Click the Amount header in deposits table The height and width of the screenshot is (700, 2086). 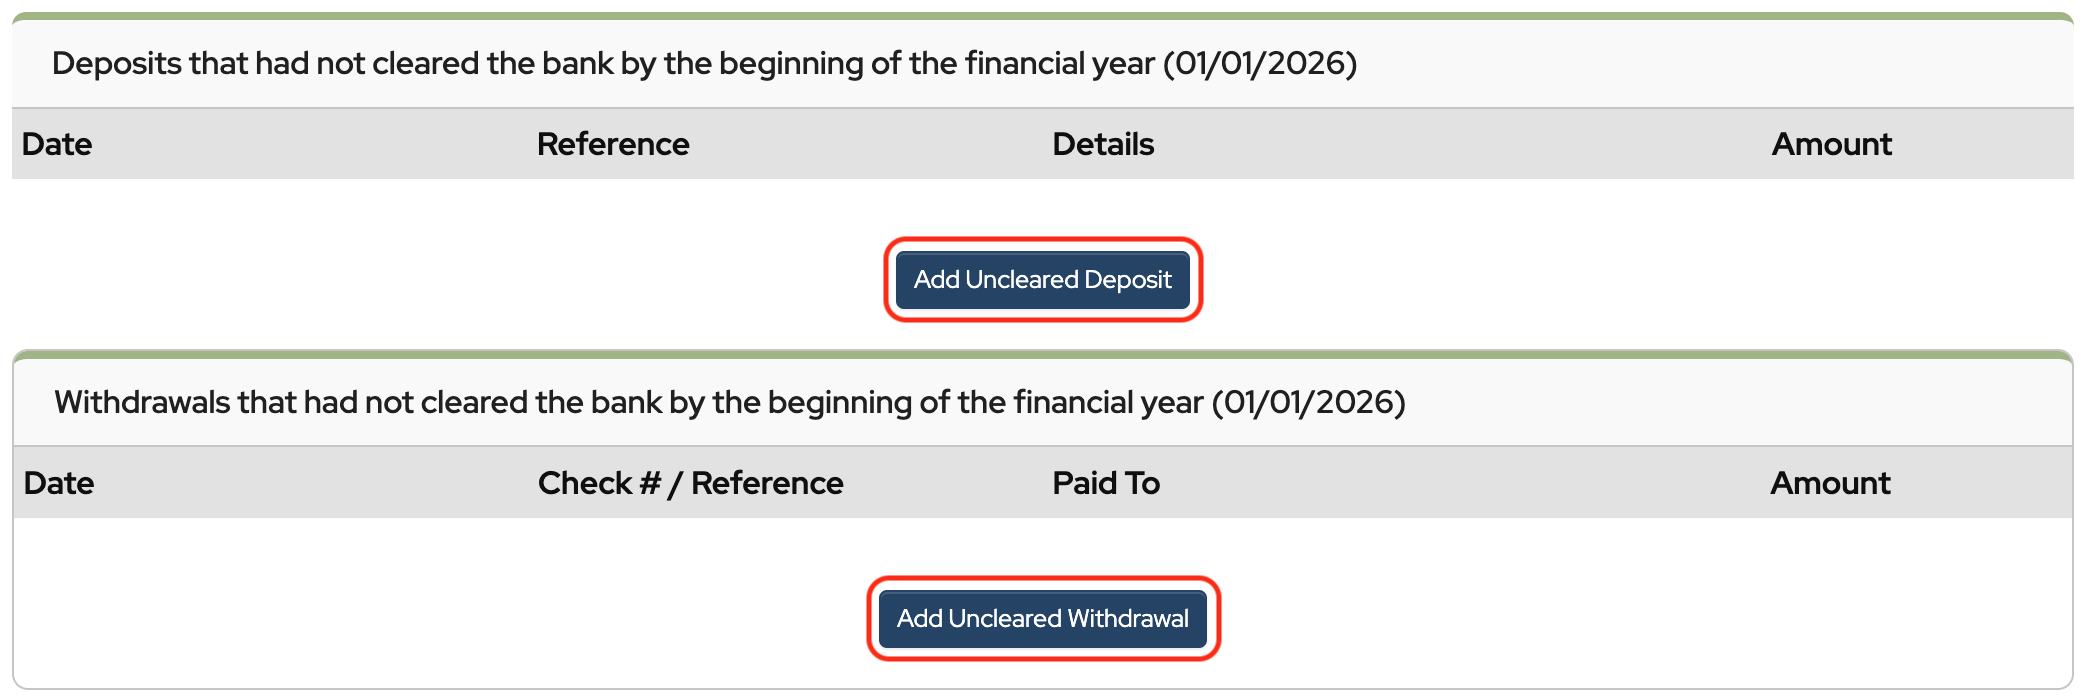(x=1831, y=144)
